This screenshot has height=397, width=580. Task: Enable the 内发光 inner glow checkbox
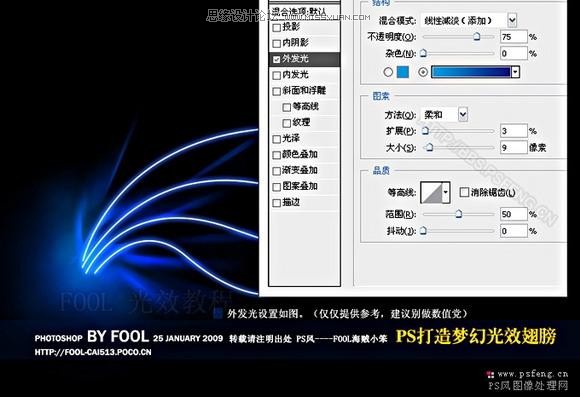tap(276, 75)
